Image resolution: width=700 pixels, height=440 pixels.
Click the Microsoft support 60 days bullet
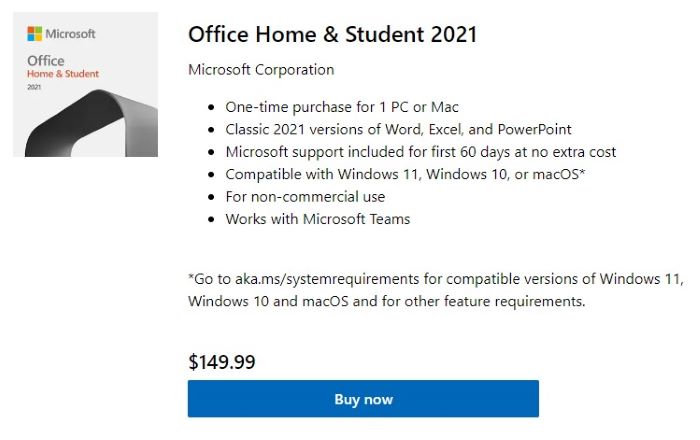click(420, 152)
